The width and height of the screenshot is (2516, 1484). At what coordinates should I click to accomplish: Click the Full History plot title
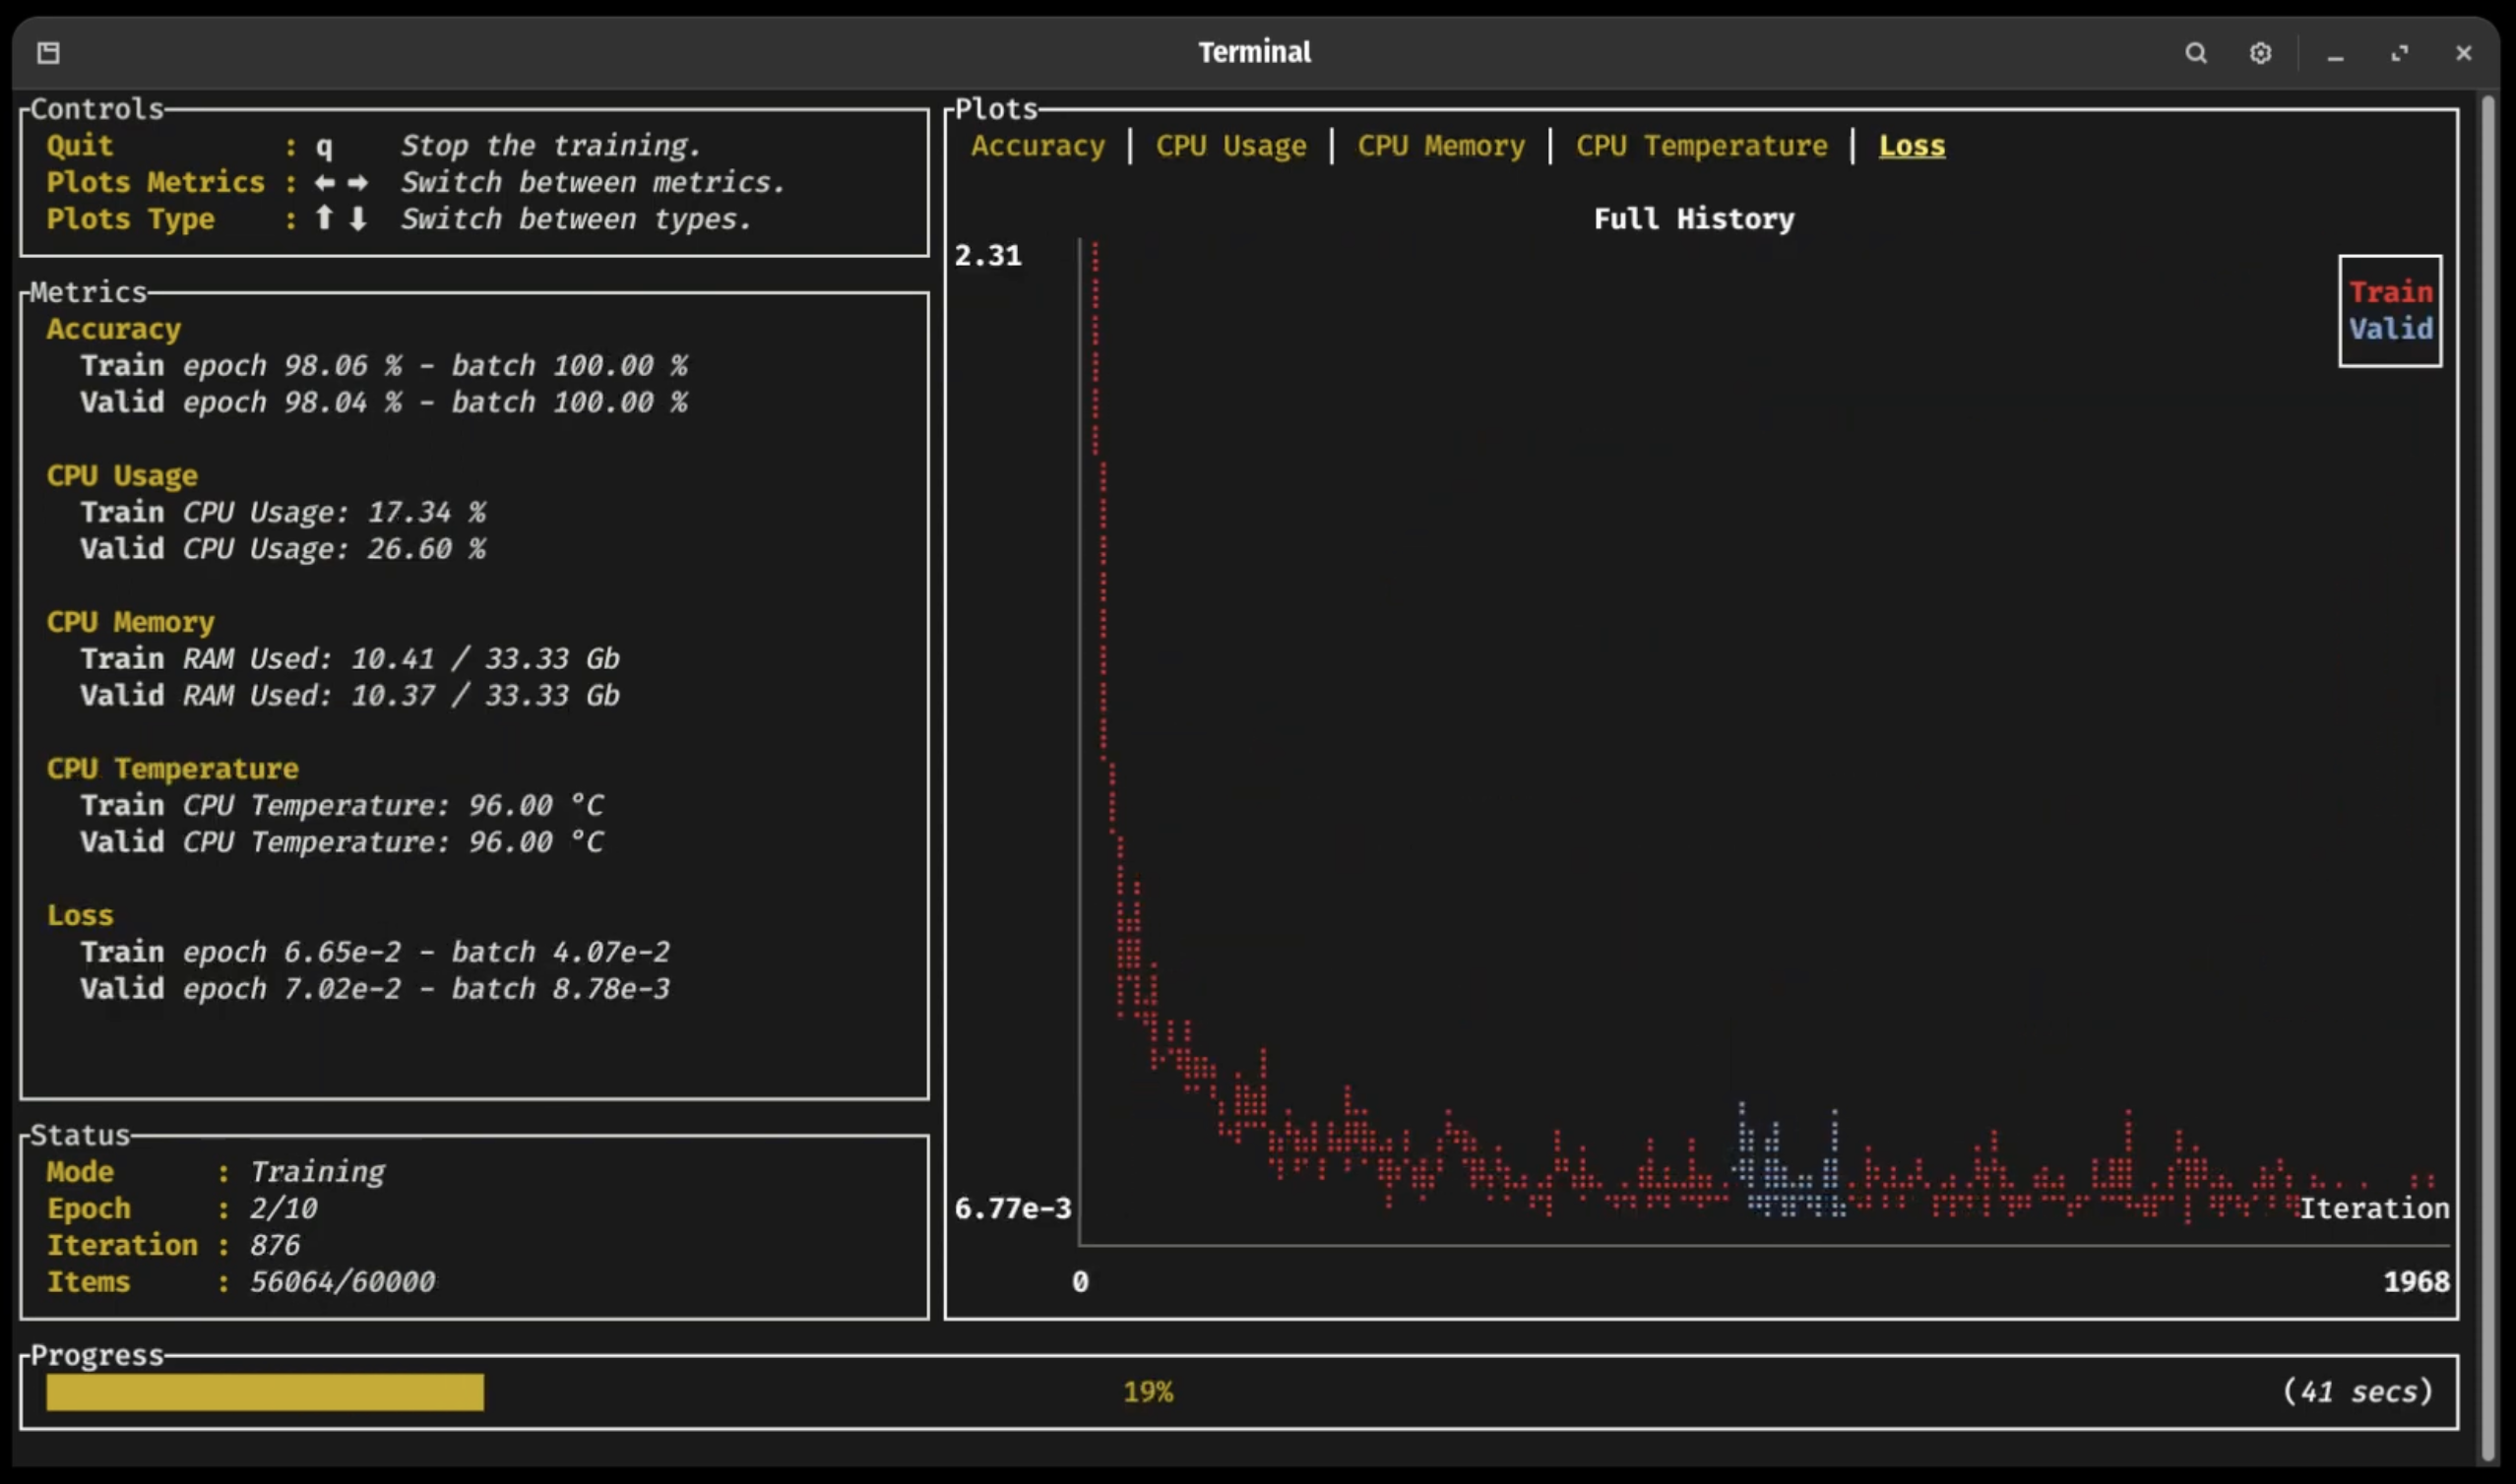pos(1693,217)
